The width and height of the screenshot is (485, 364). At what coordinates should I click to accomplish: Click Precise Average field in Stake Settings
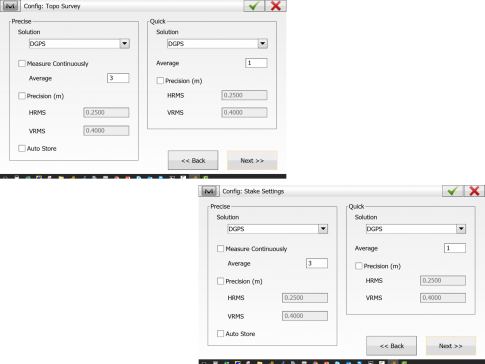(317, 263)
